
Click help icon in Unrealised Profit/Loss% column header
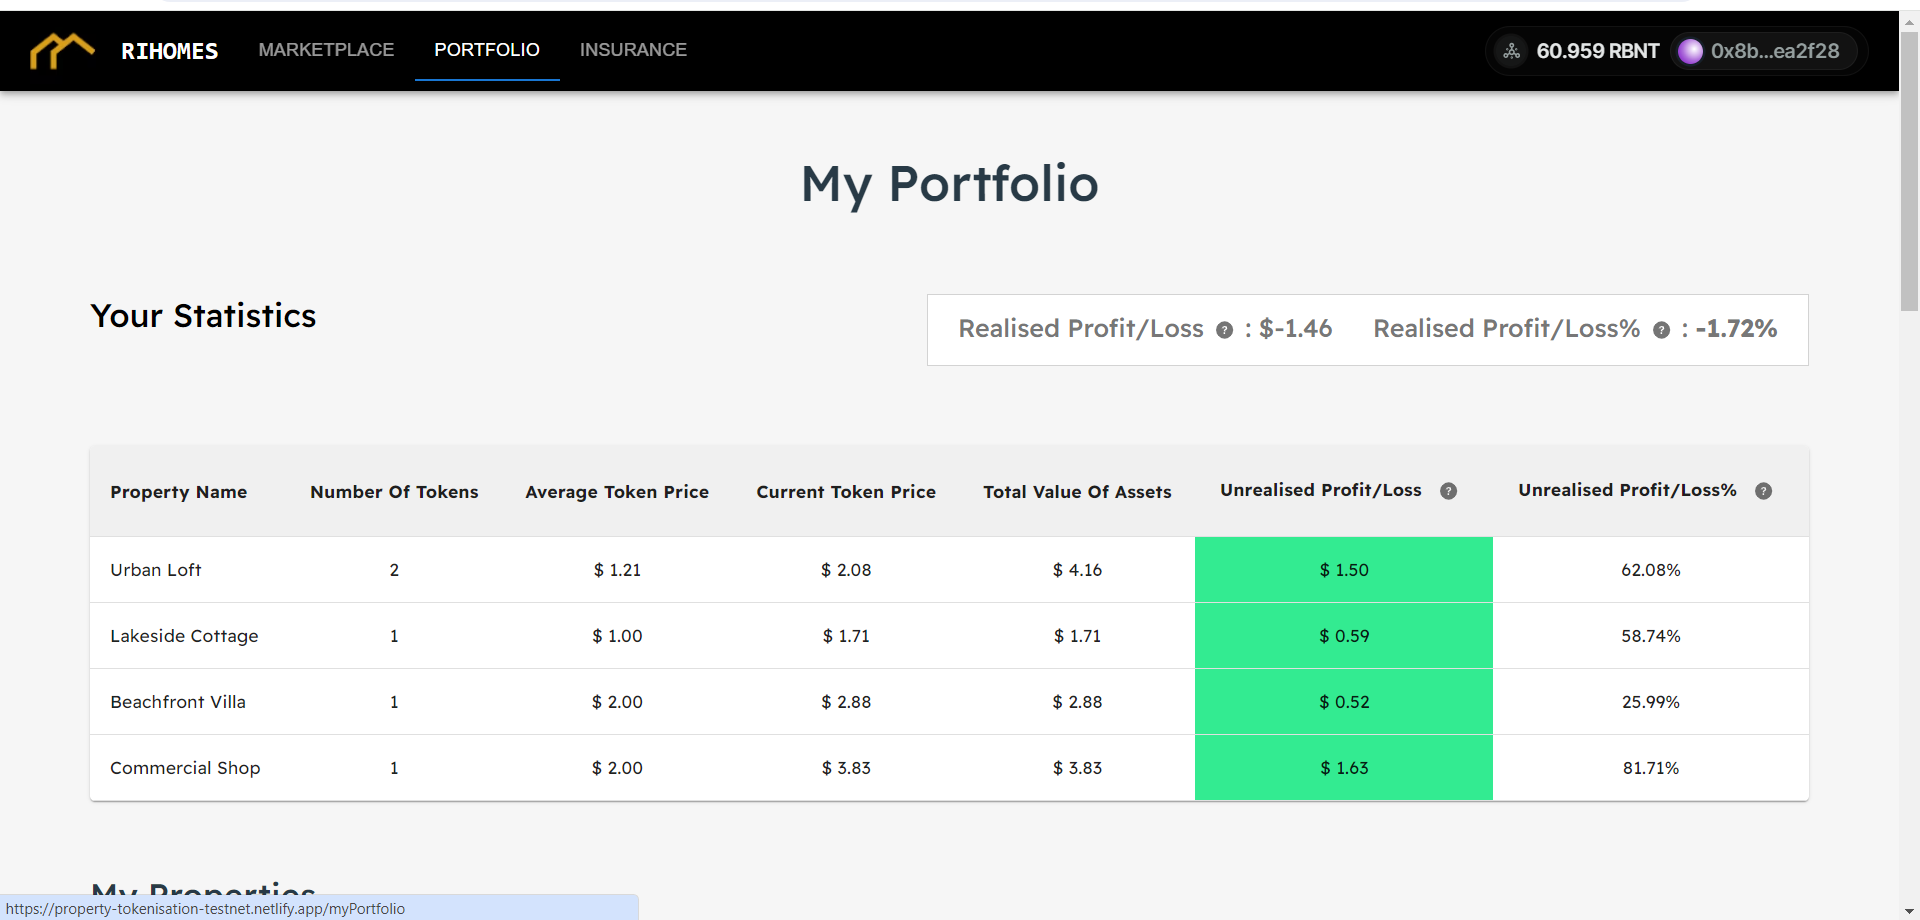click(1763, 491)
